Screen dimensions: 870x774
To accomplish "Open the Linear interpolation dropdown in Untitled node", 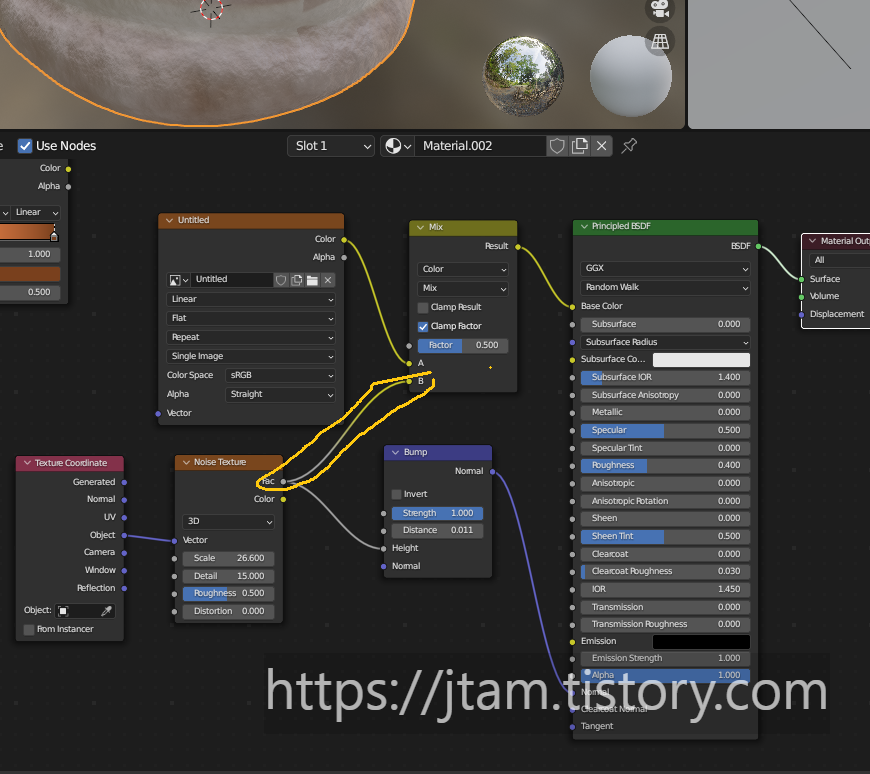I will pos(251,299).
